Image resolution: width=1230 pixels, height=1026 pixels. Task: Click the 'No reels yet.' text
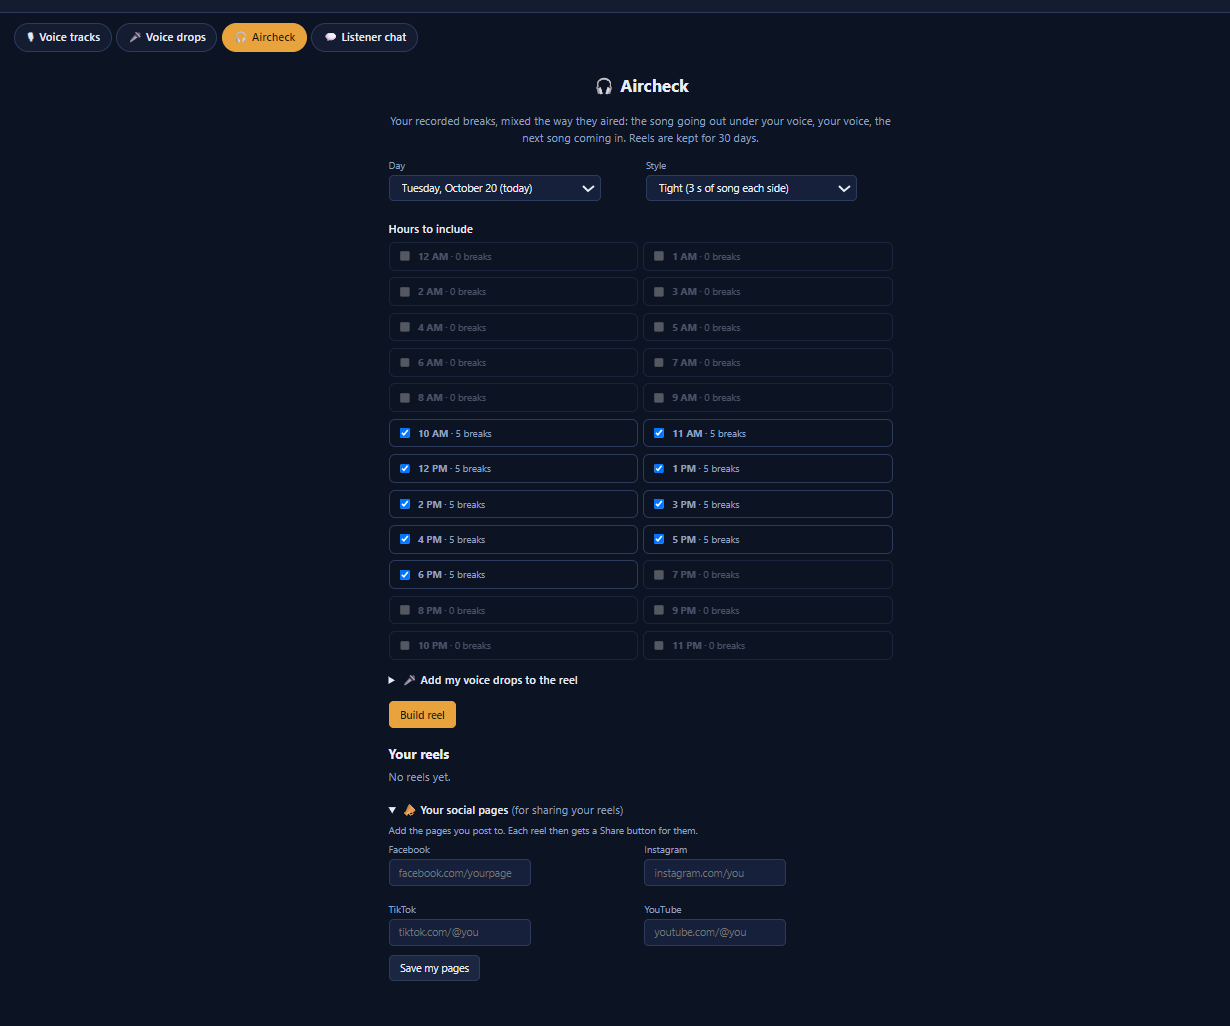(420, 777)
